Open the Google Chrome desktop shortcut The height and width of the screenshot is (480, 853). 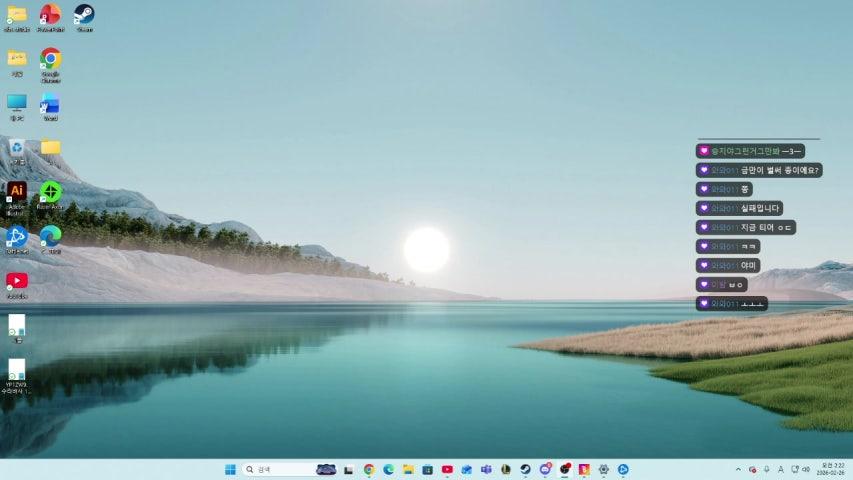click(50, 58)
